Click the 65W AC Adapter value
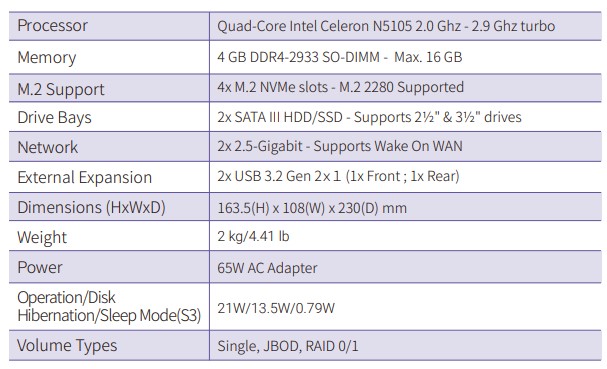The width and height of the screenshot is (607, 369). tap(267, 268)
